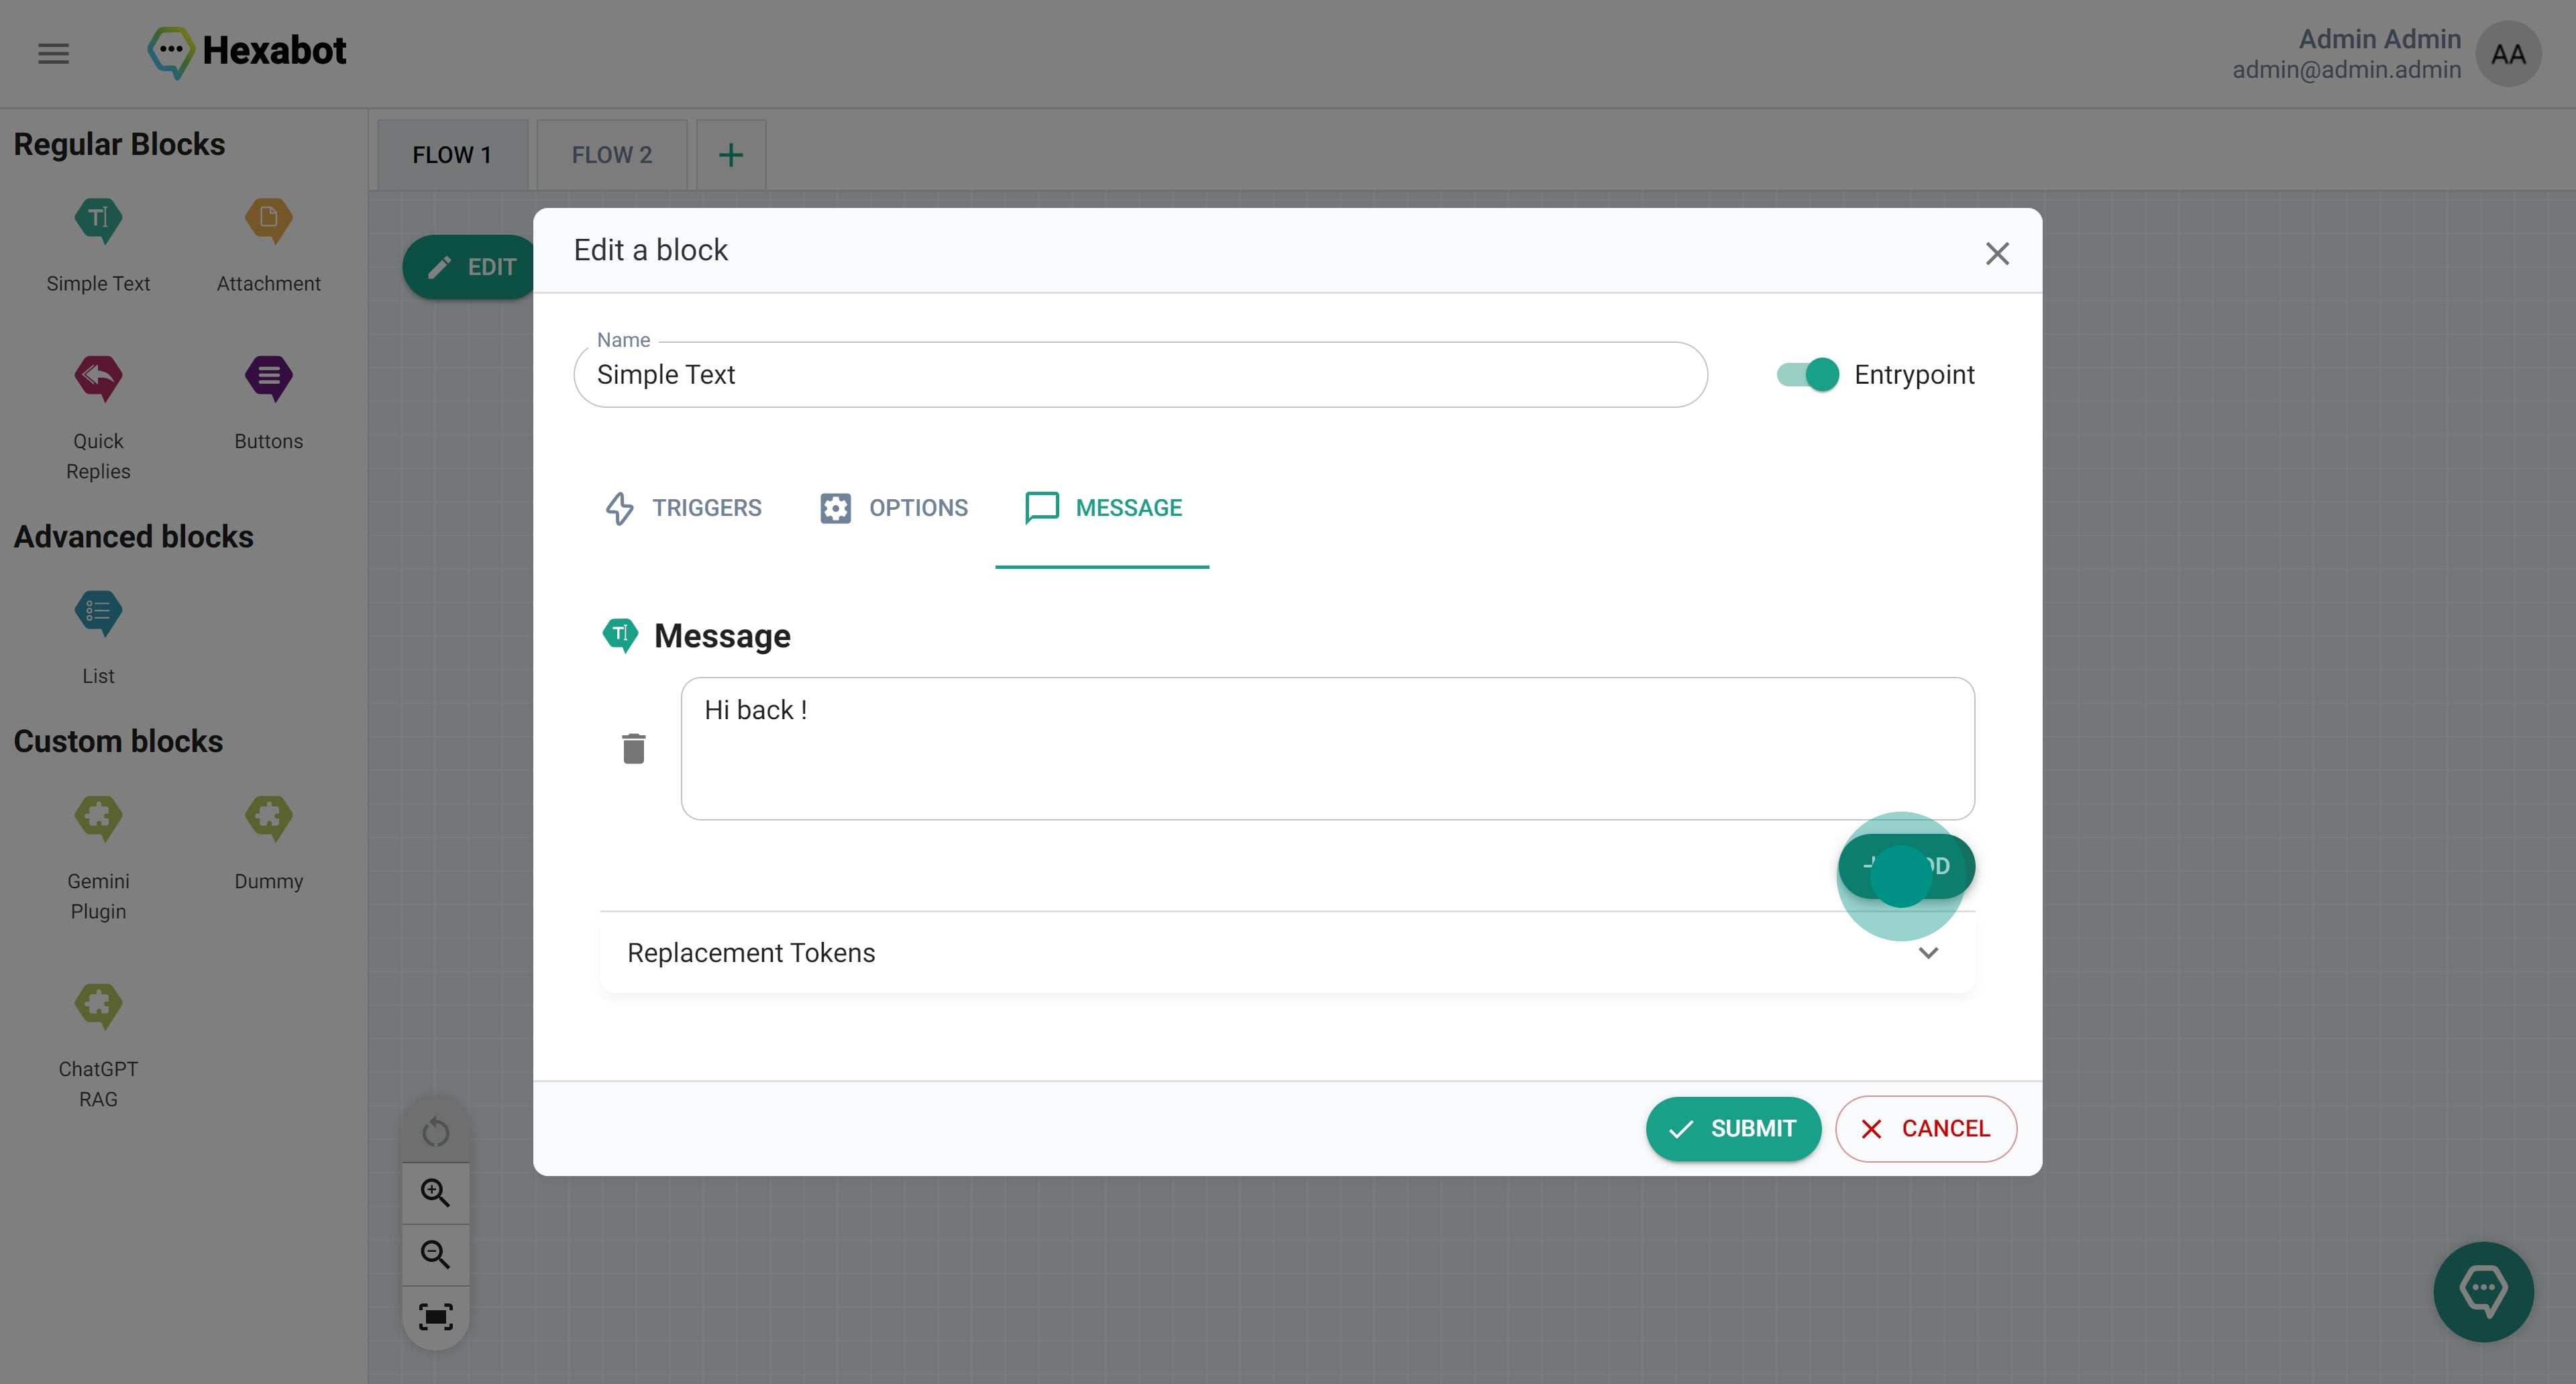Open the Admin Admin avatar menu
Screen dimensions: 2576x1384
(2508, 54)
